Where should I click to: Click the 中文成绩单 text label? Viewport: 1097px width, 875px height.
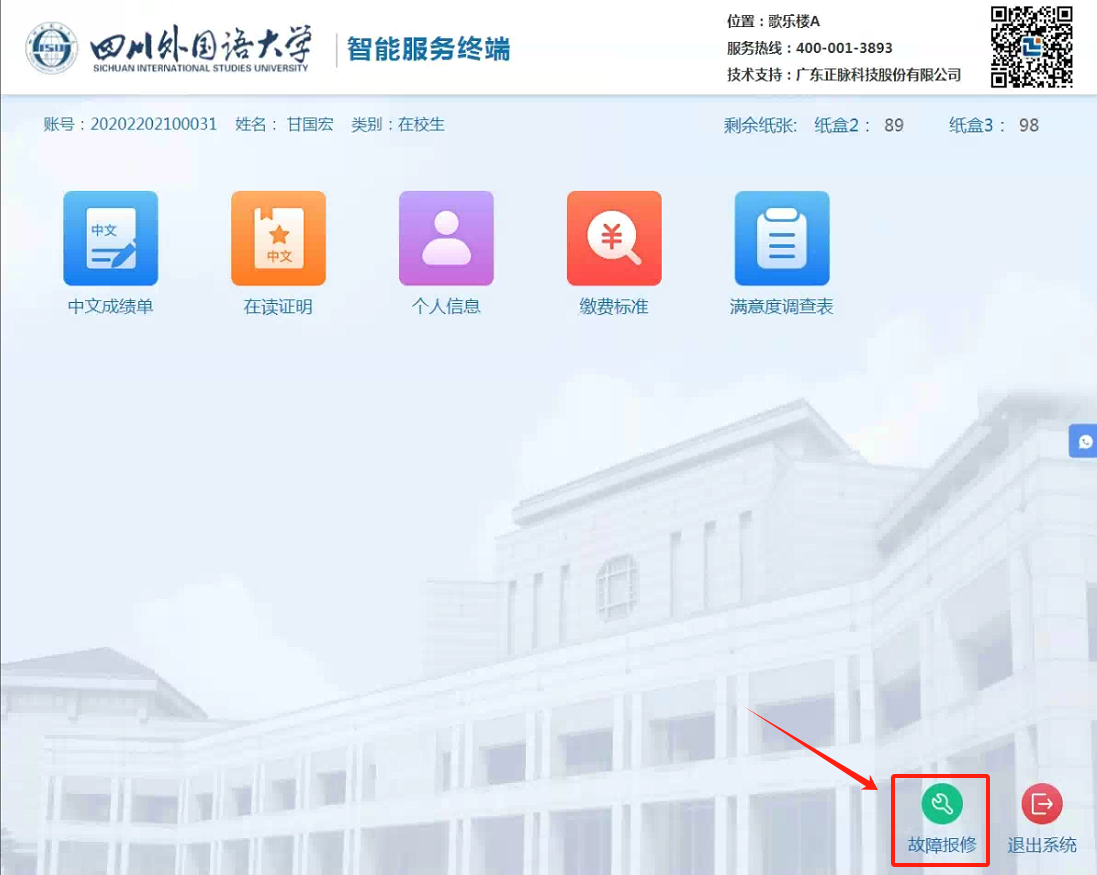[111, 307]
